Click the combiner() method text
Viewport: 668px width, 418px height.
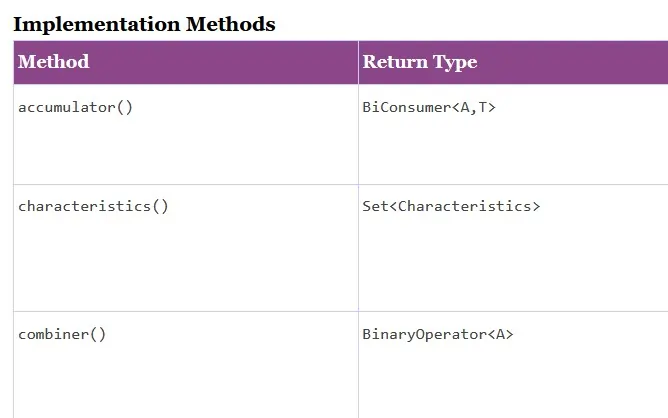pos(62,334)
